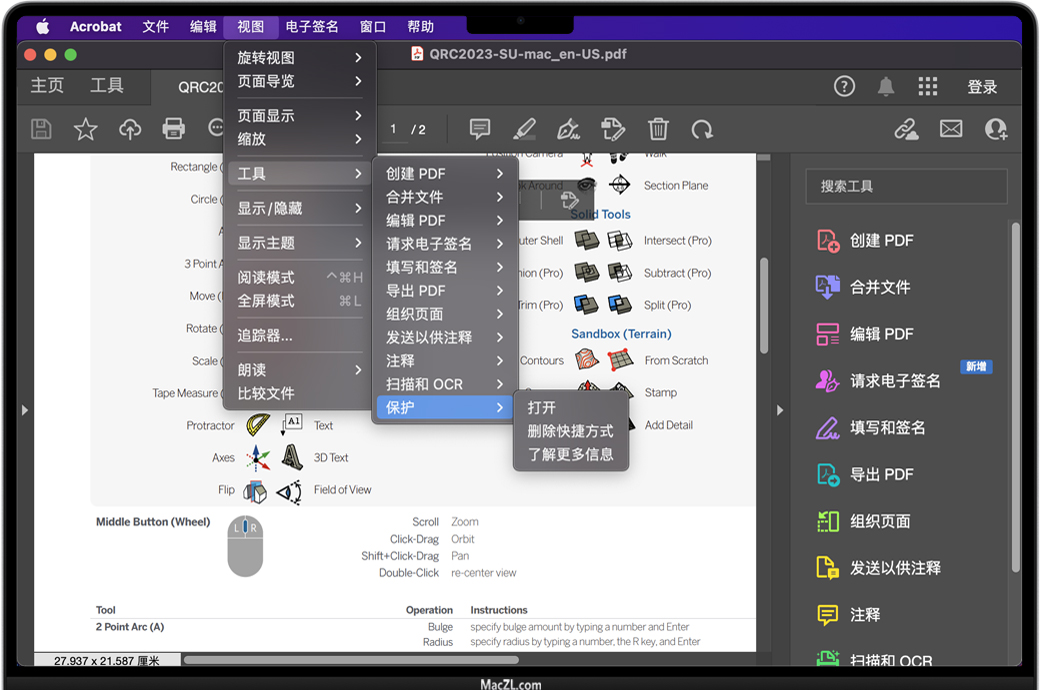Click the bookmark star icon in toolbar
Image resolution: width=1040 pixels, height=690 pixels.
(x=86, y=129)
